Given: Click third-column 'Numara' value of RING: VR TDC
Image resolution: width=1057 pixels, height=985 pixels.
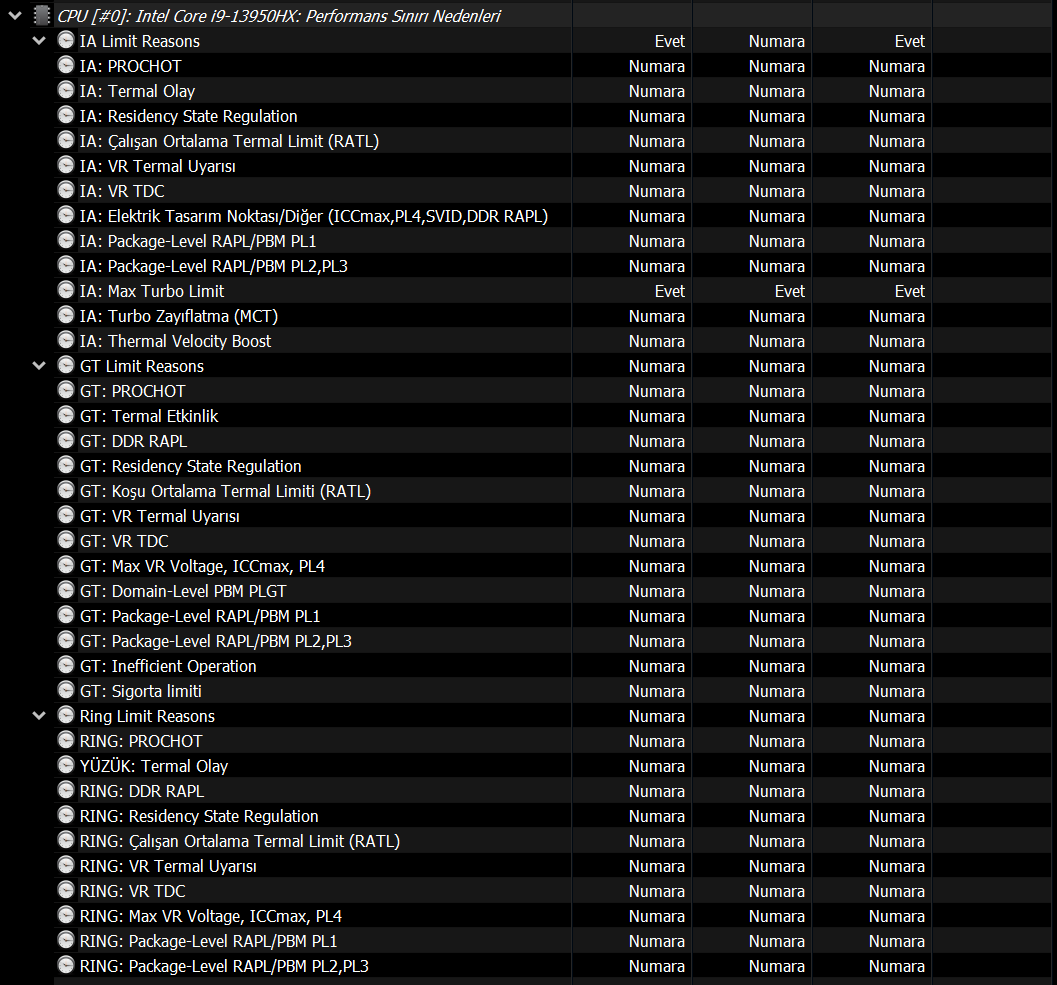Looking at the screenshot, I should [x=897, y=891].
